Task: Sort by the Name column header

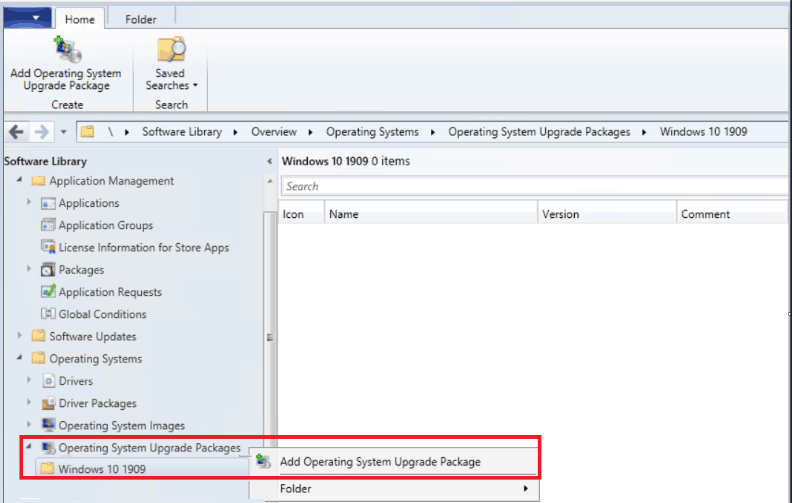Action: click(431, 214)
